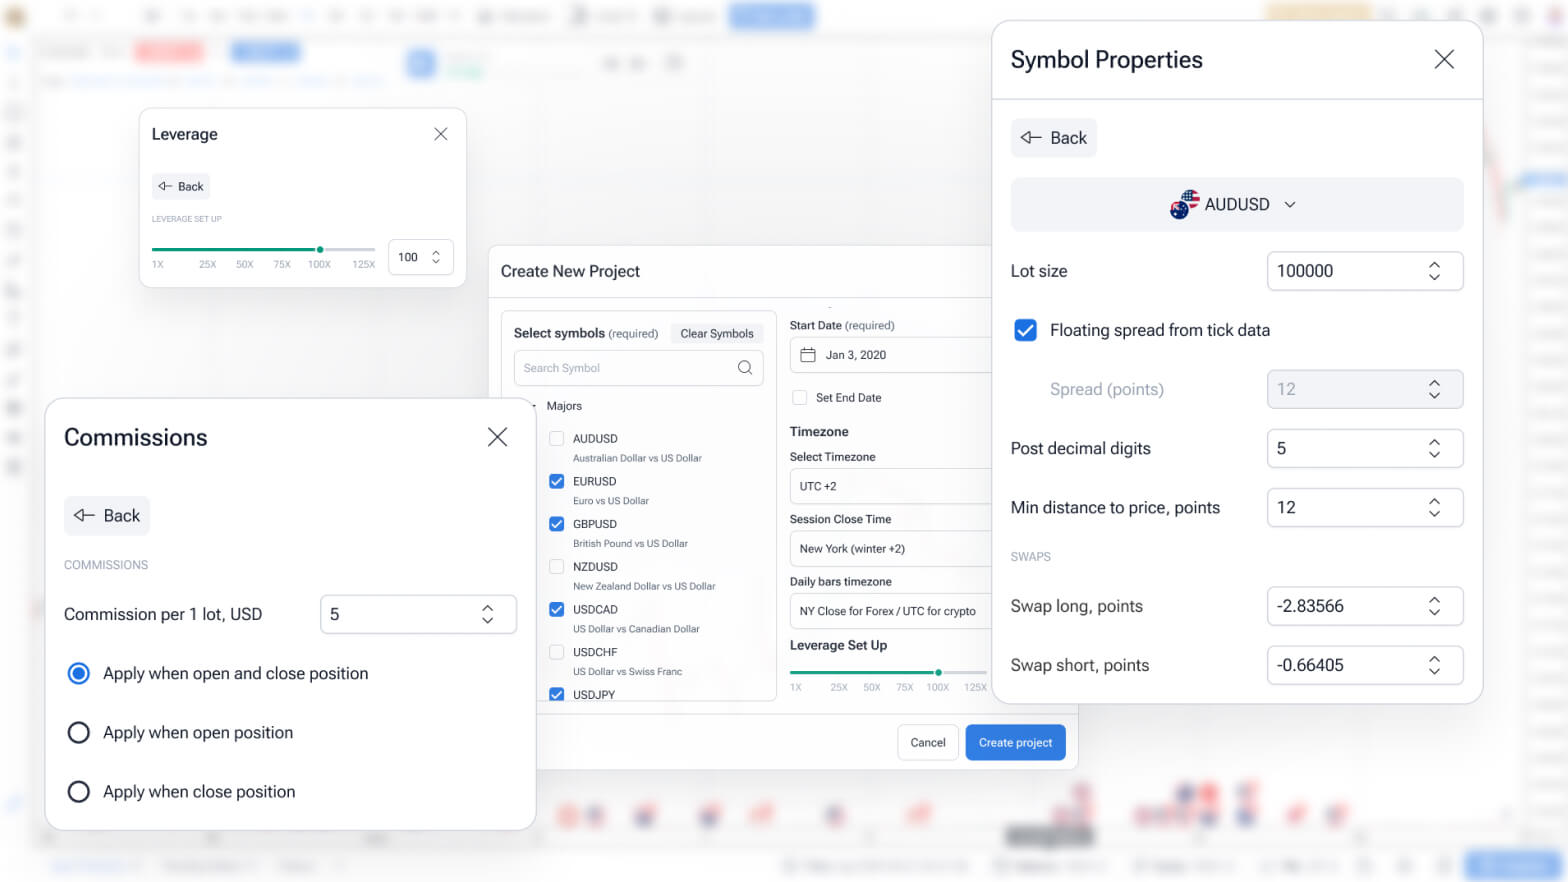The width and height of the screenshot is (1568, 882).
Task: Disable Floating spread from tick data
Action: tap(1025, 330)
